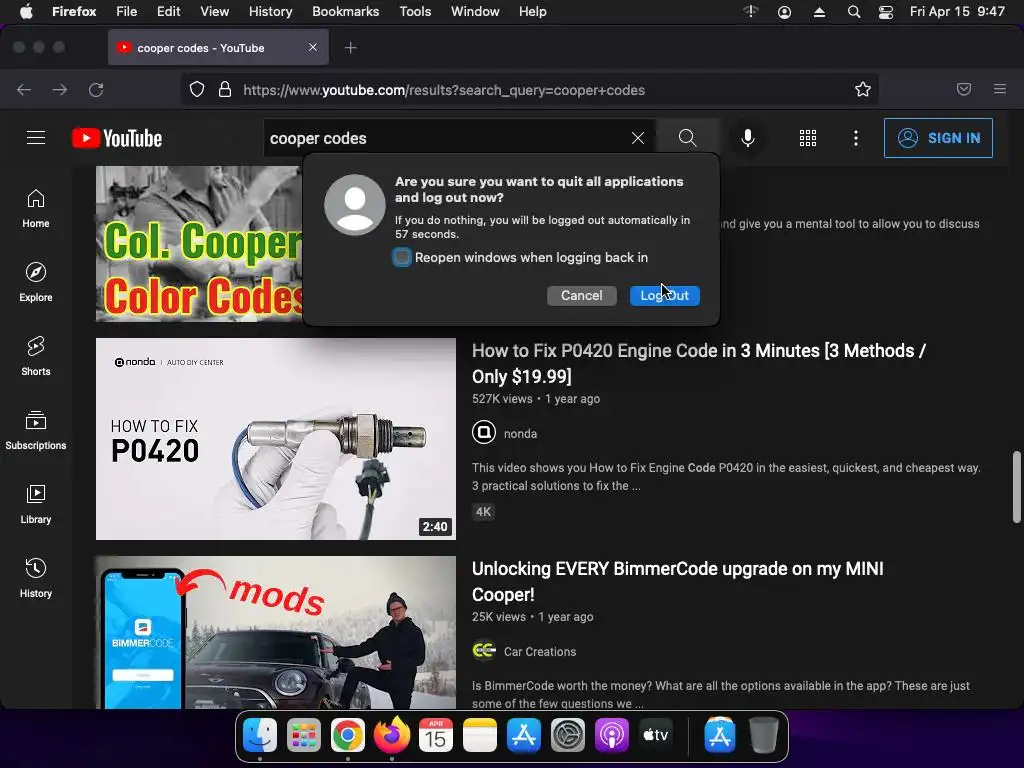Click the Col. Cooper Color Codes thumbnail
This screenshot has width=1024, height=768.
[x=199, y=244]
